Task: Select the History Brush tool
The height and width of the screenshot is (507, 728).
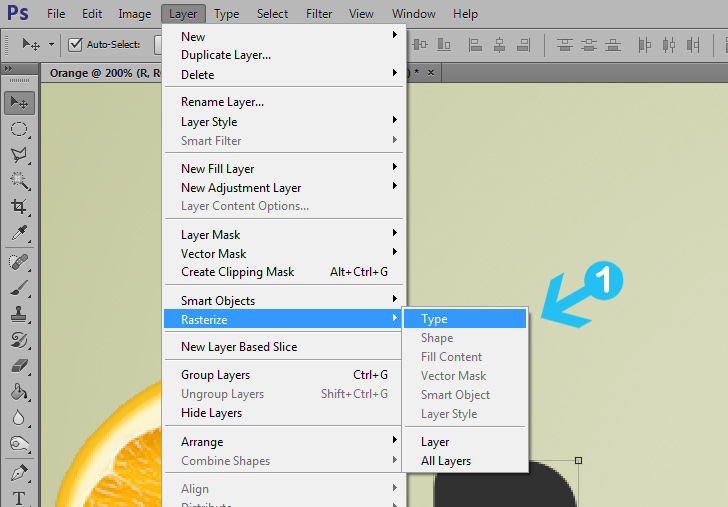Action: tap(19, 340)
